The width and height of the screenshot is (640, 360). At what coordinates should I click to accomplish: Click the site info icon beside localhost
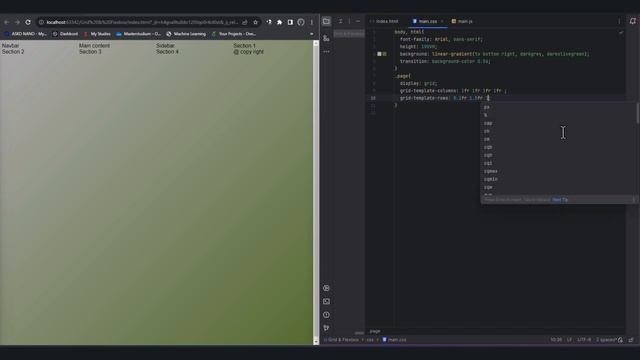pyautogui.click(x=41, y=22)
